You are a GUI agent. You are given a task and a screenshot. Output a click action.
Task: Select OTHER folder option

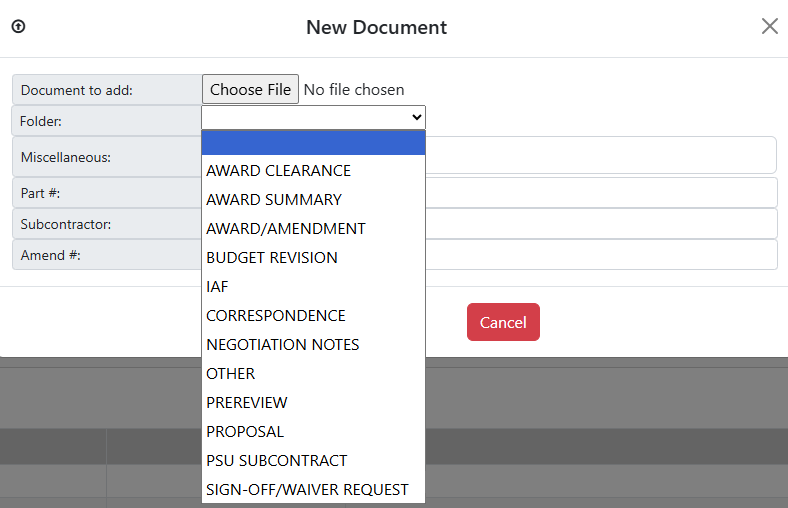pyautogui.click(x=314, y=374)
